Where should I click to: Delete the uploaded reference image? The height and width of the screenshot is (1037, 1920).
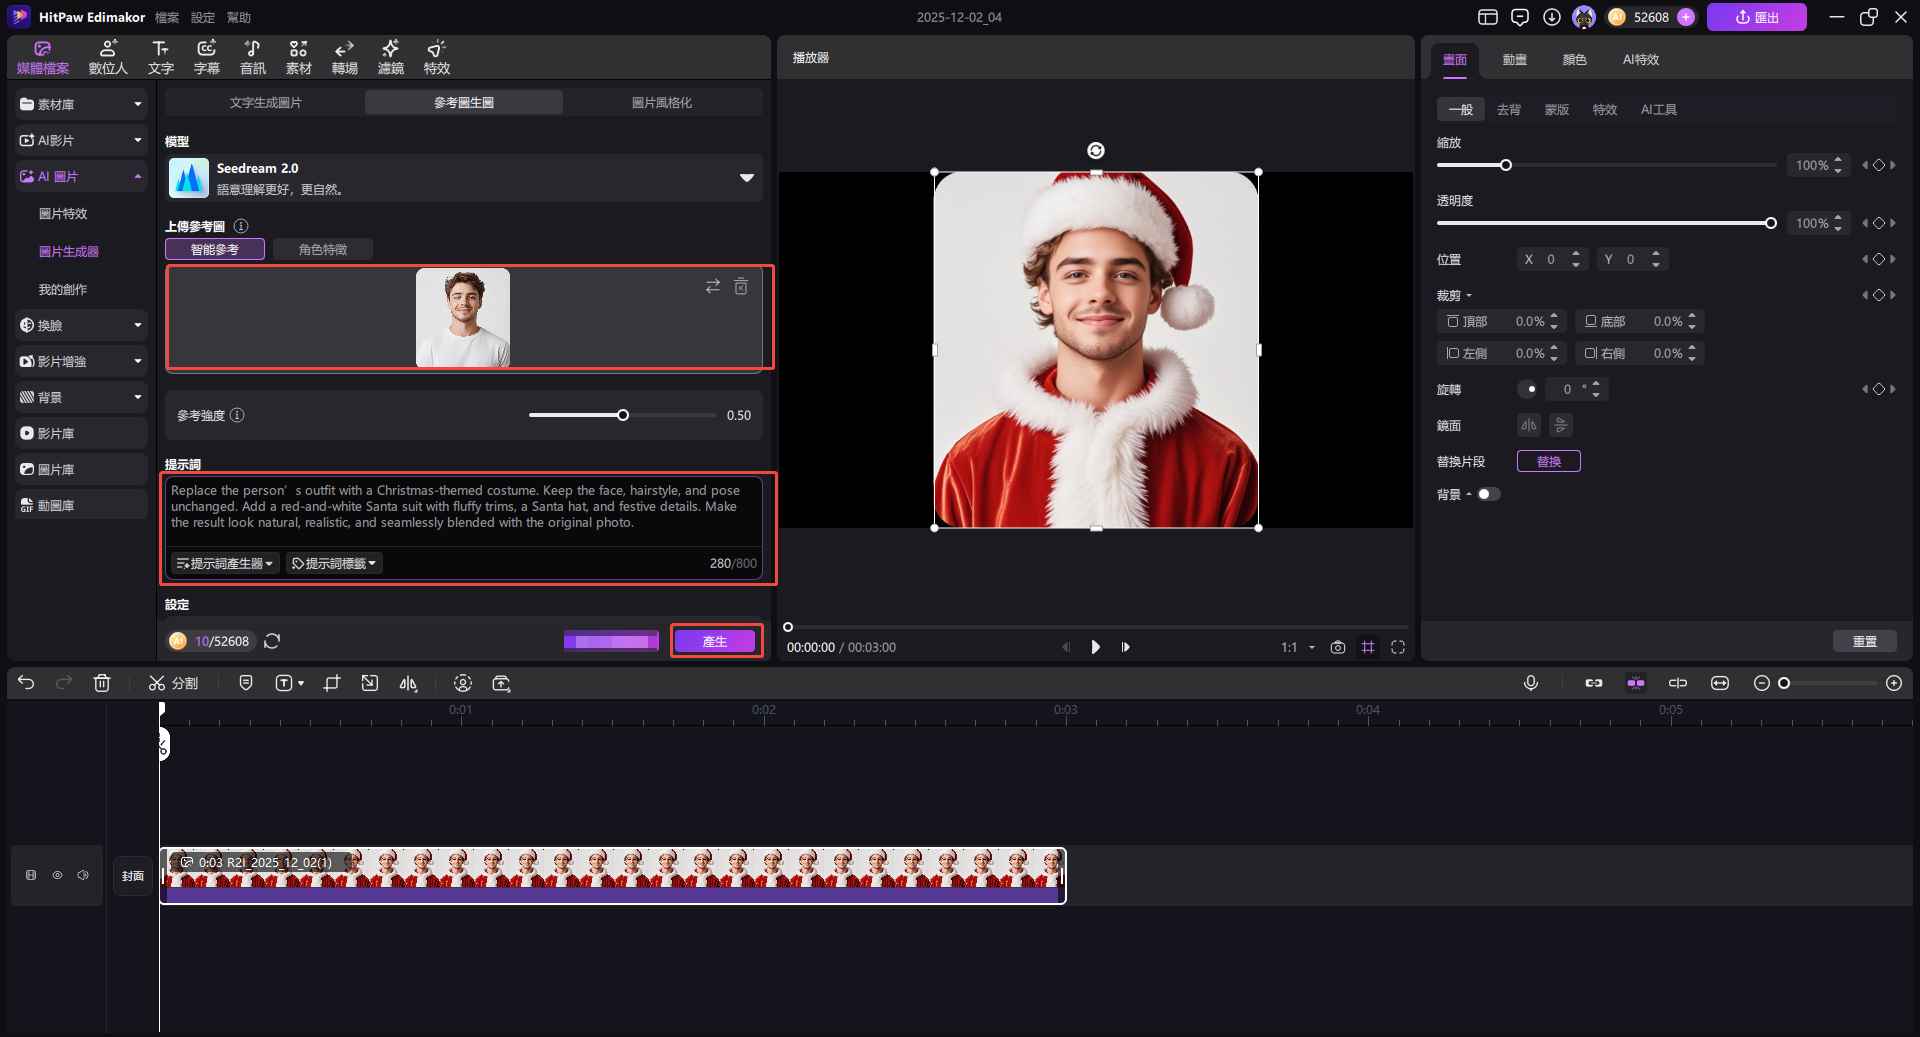point(741,287)
